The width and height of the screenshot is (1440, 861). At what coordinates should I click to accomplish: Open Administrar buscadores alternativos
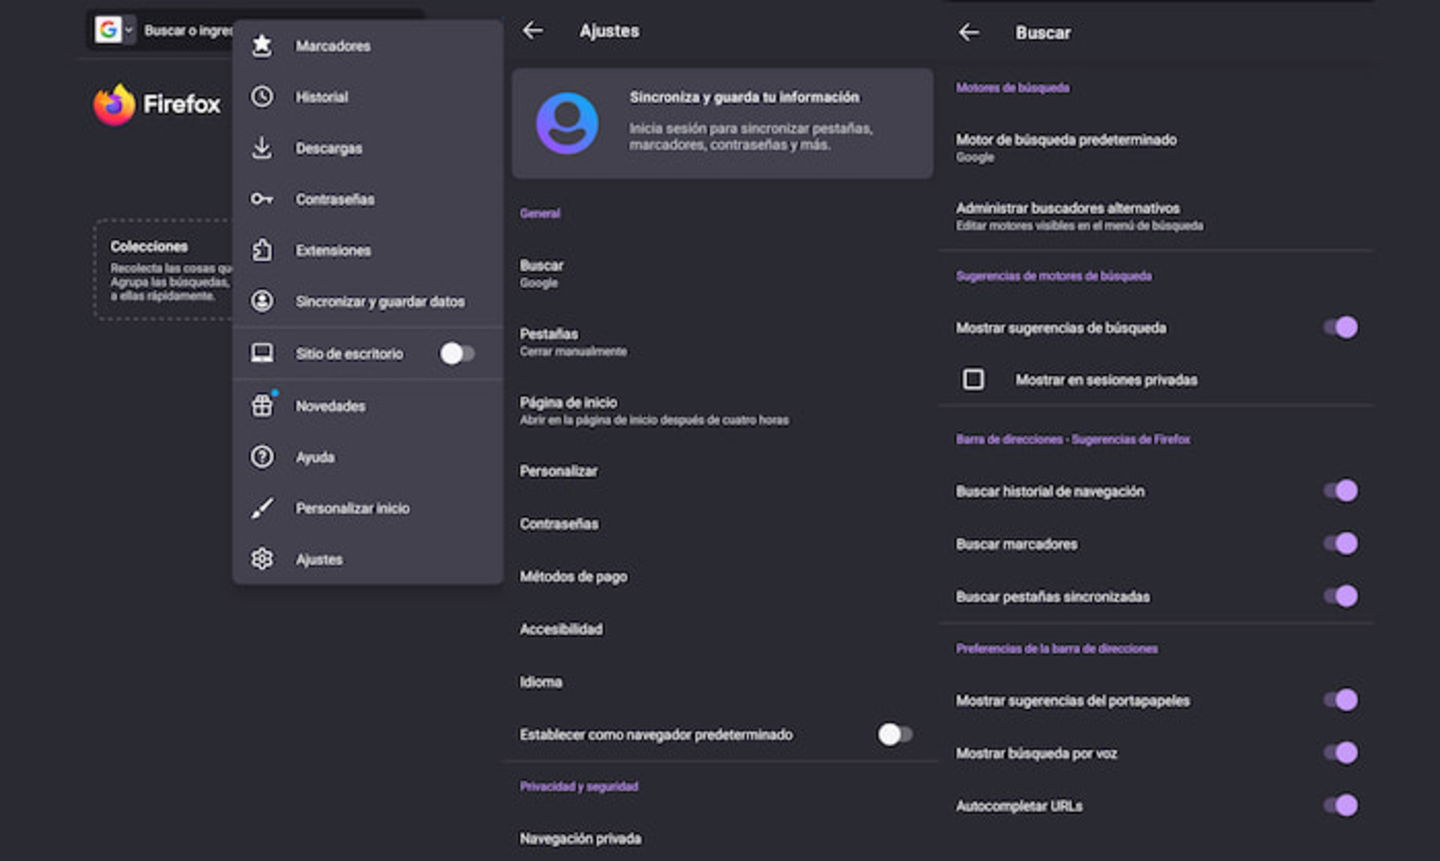1155,215
